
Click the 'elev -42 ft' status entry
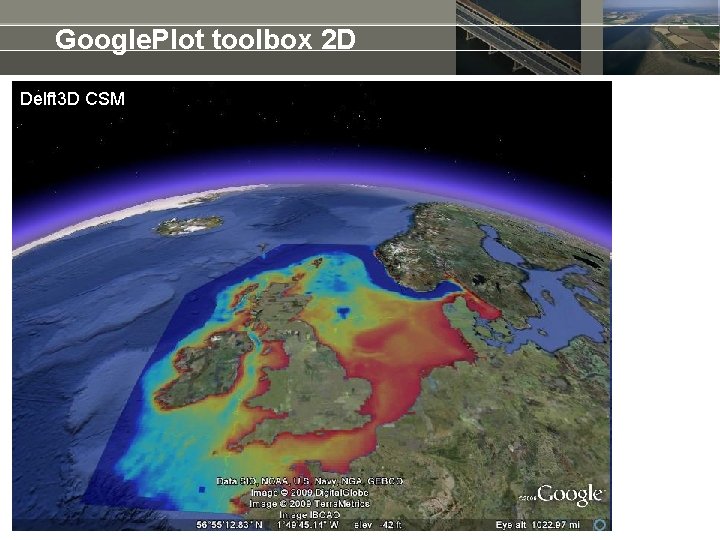tap(378, 524)
